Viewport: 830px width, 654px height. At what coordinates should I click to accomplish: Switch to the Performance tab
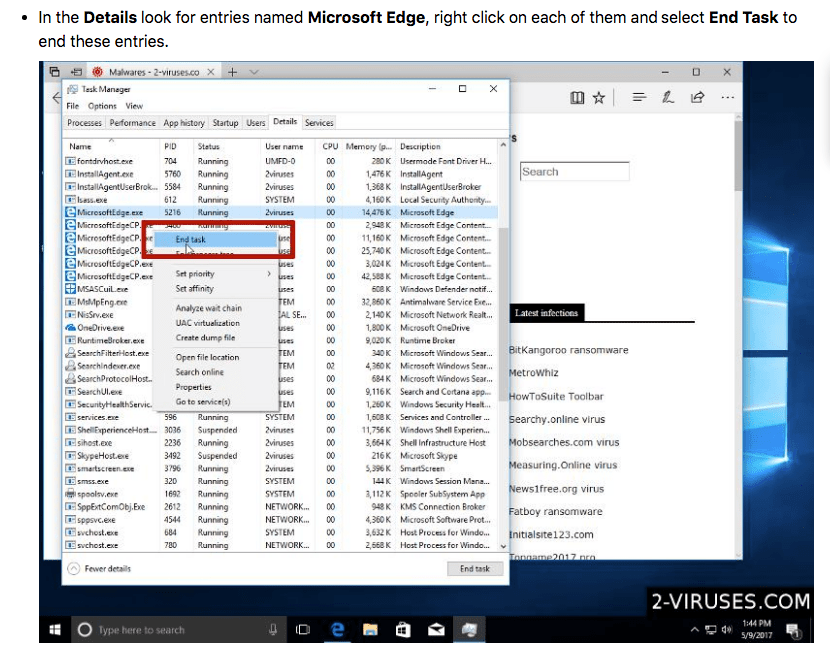point(132,123)
